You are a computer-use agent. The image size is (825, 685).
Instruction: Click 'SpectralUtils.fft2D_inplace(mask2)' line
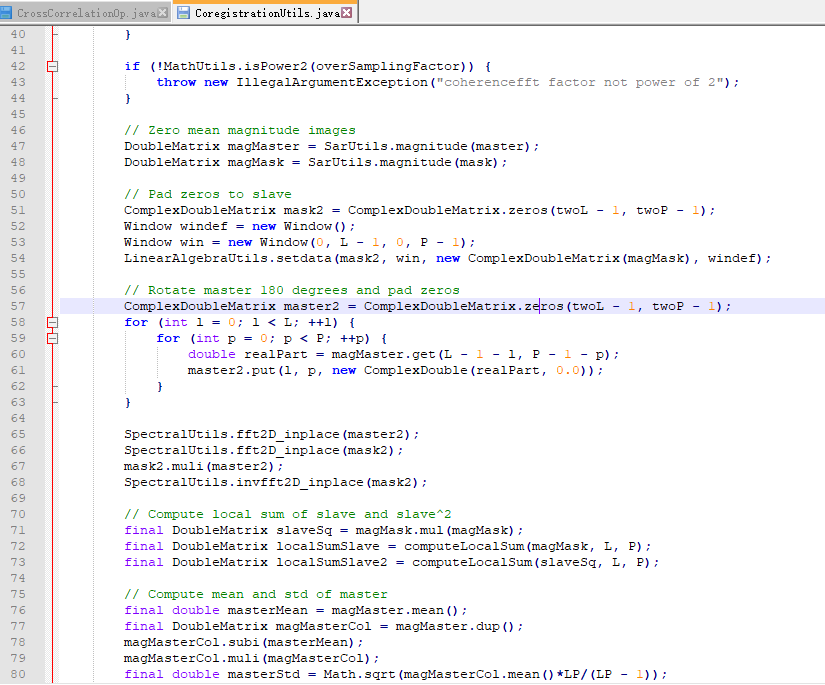[264, 450]
